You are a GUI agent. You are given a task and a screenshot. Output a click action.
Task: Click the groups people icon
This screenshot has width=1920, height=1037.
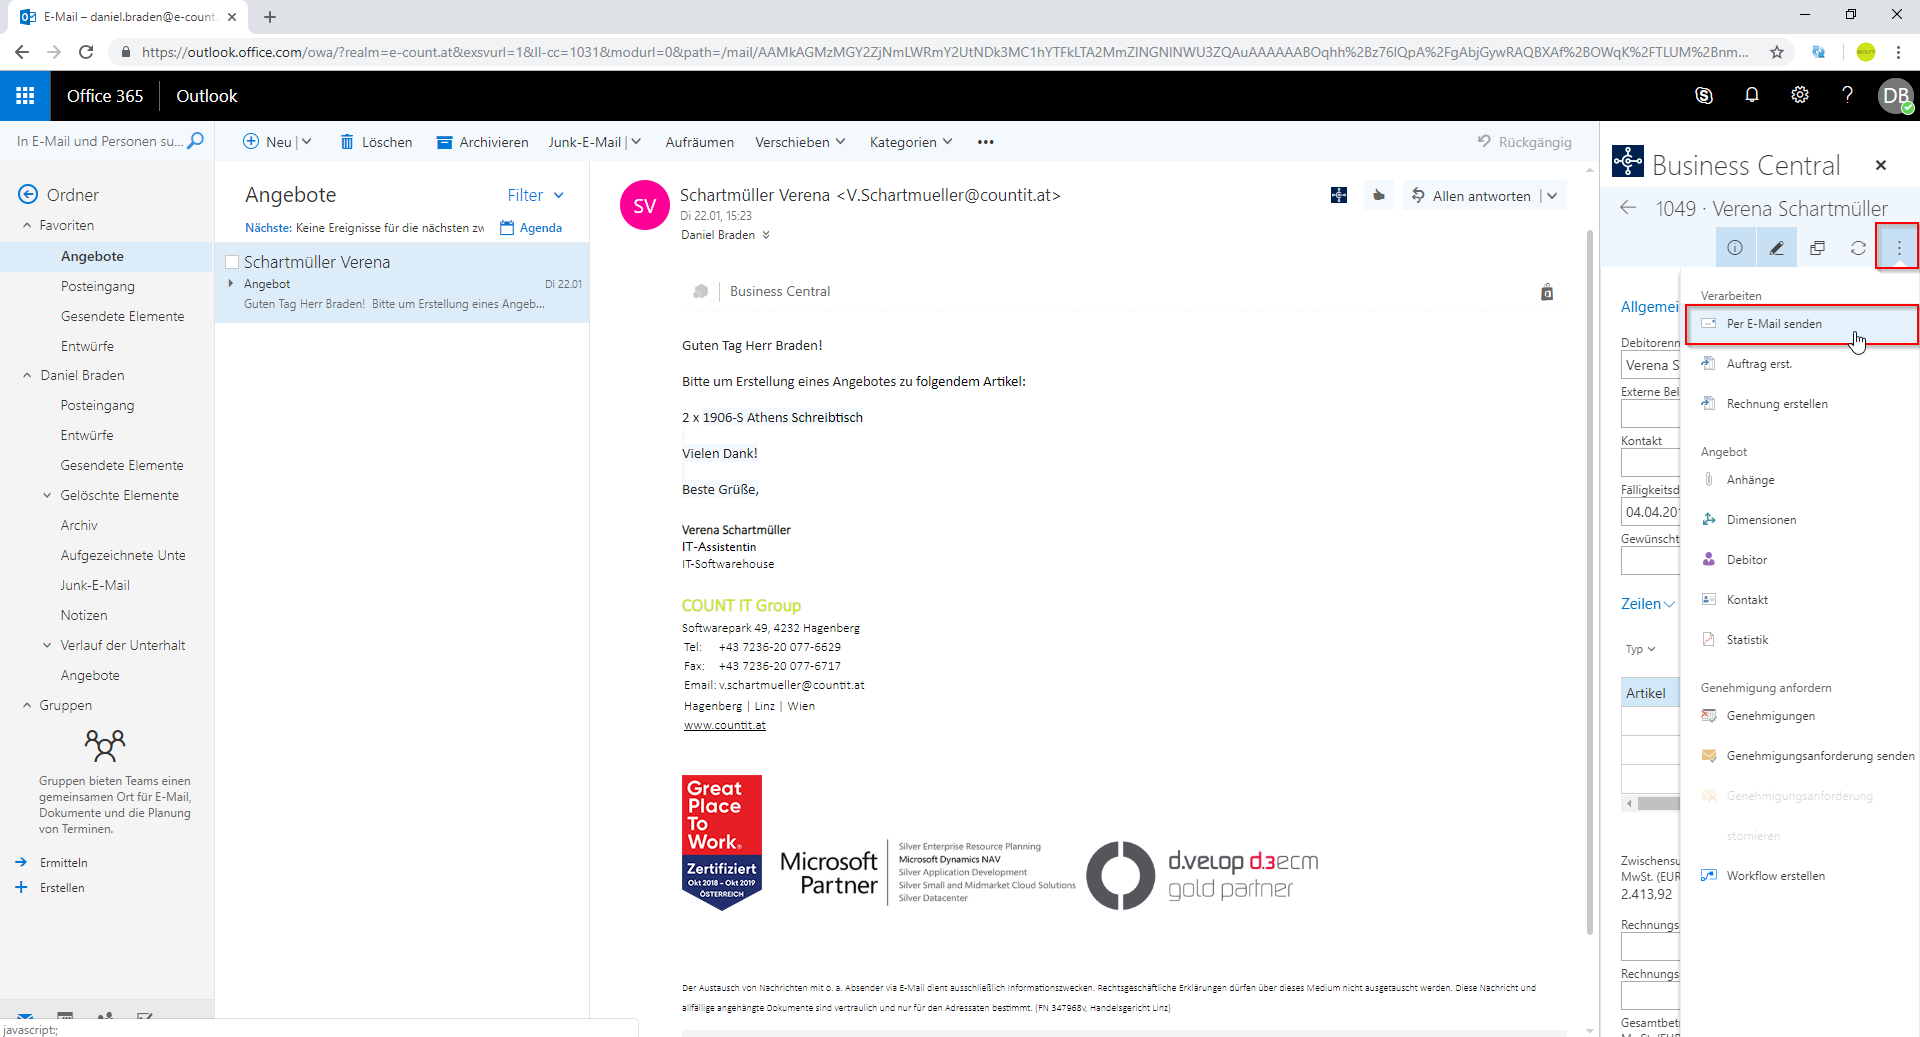(105, 745)
